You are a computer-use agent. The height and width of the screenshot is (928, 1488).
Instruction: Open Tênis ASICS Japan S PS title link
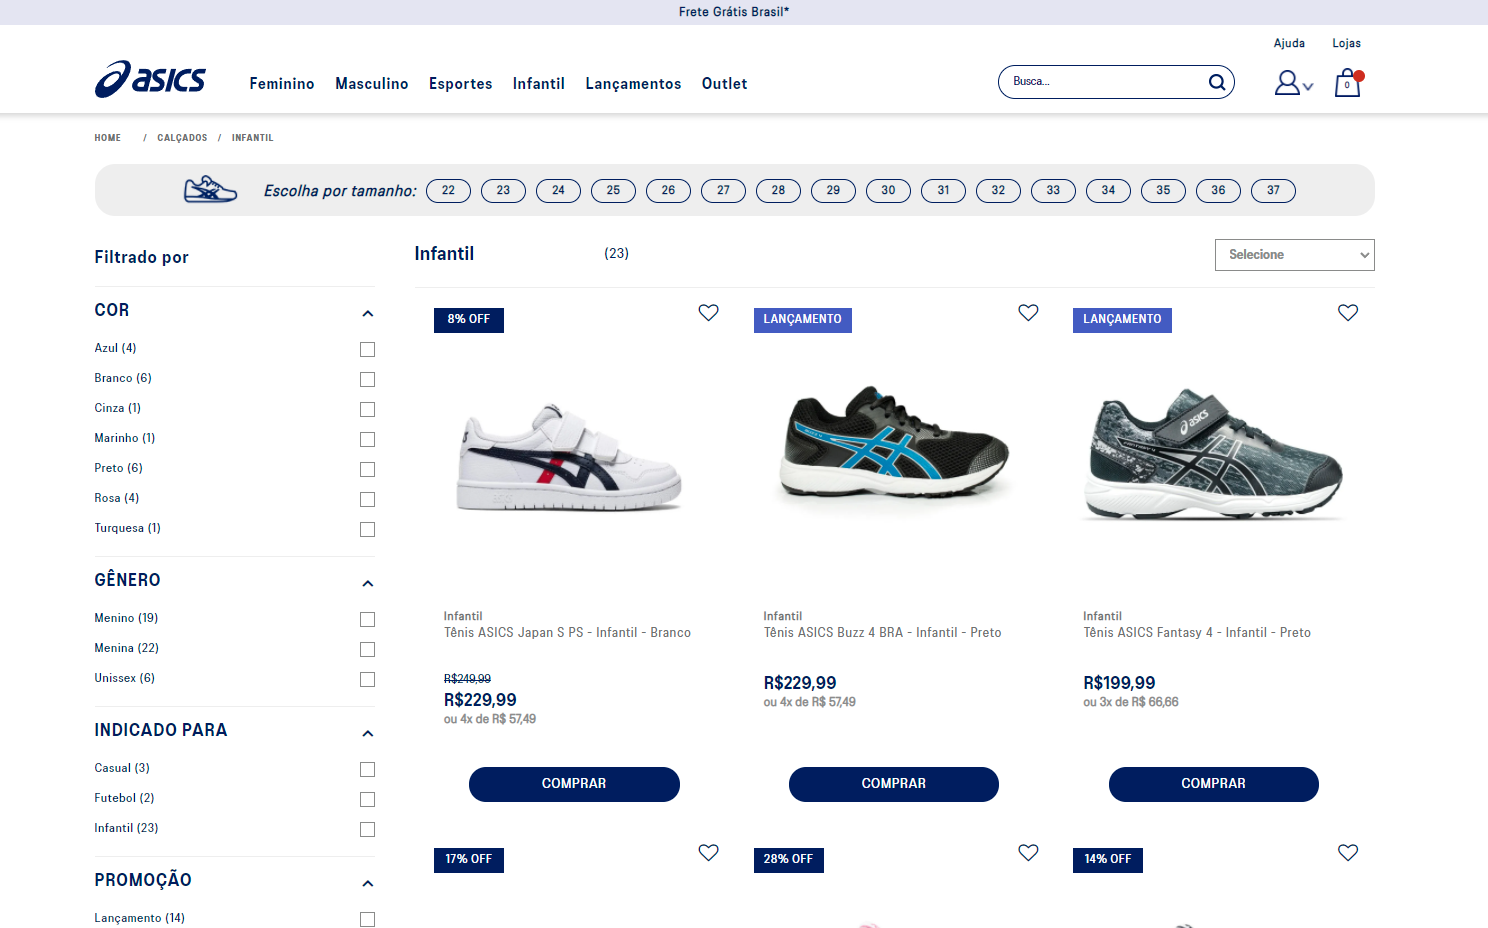pos(567,633)
